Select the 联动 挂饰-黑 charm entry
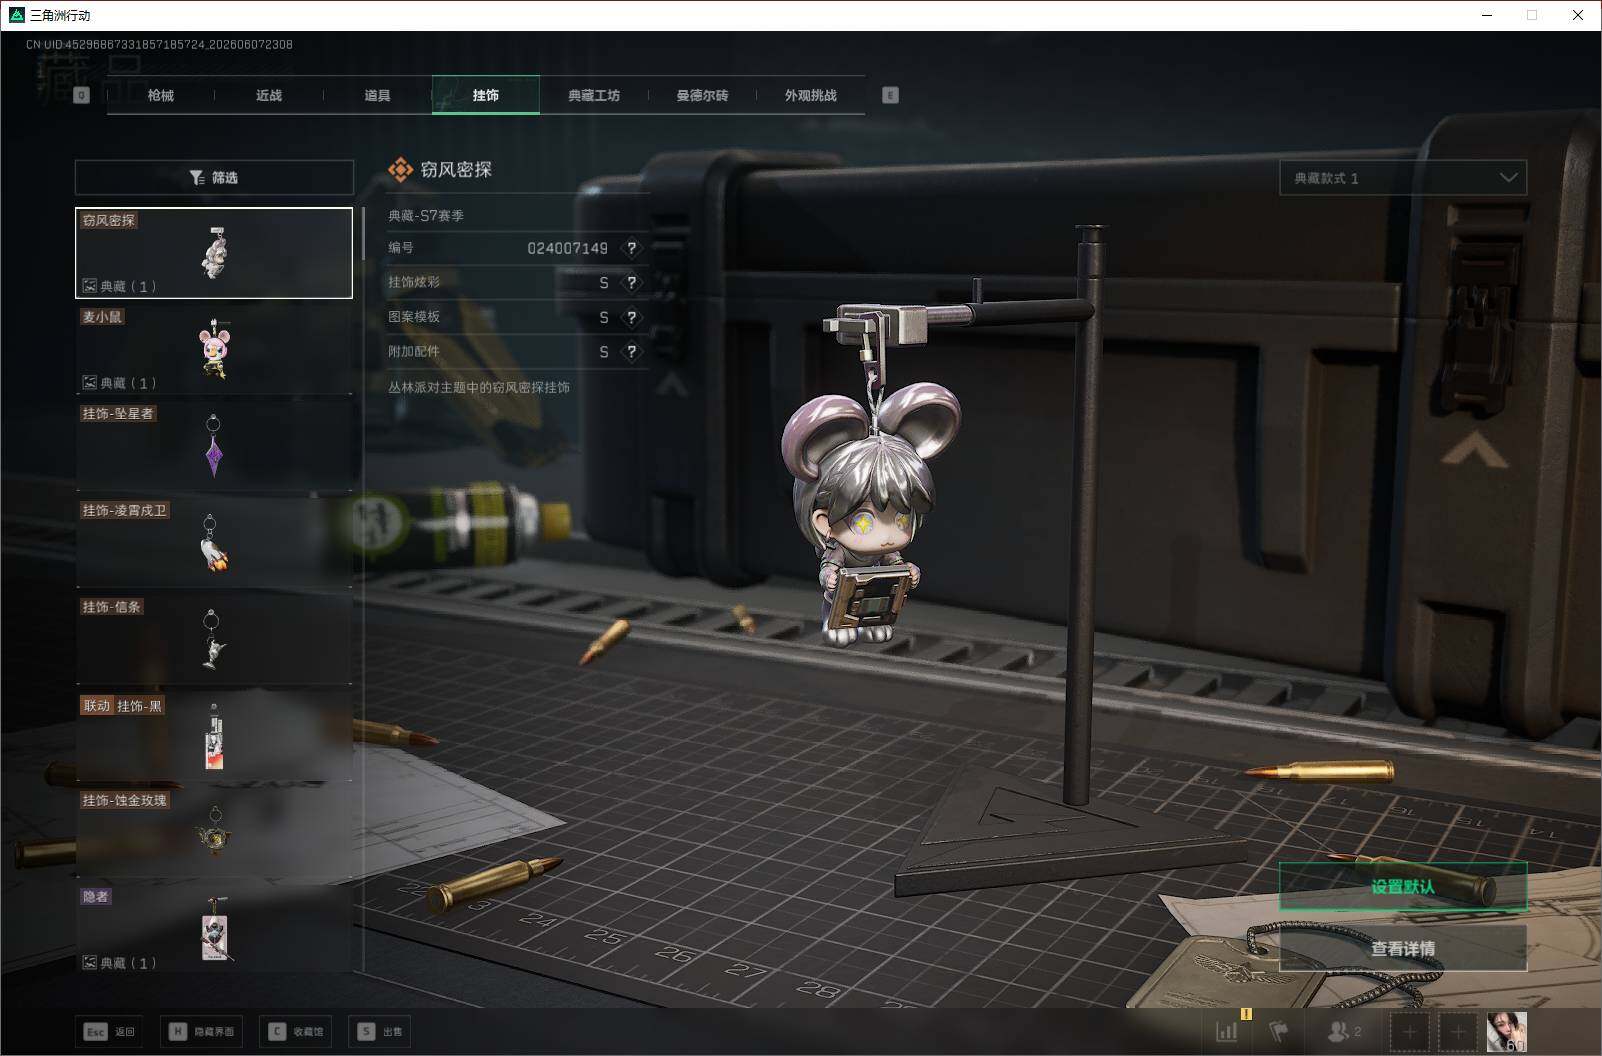Screen dimensions: 1602x1056 coord(214,737)
